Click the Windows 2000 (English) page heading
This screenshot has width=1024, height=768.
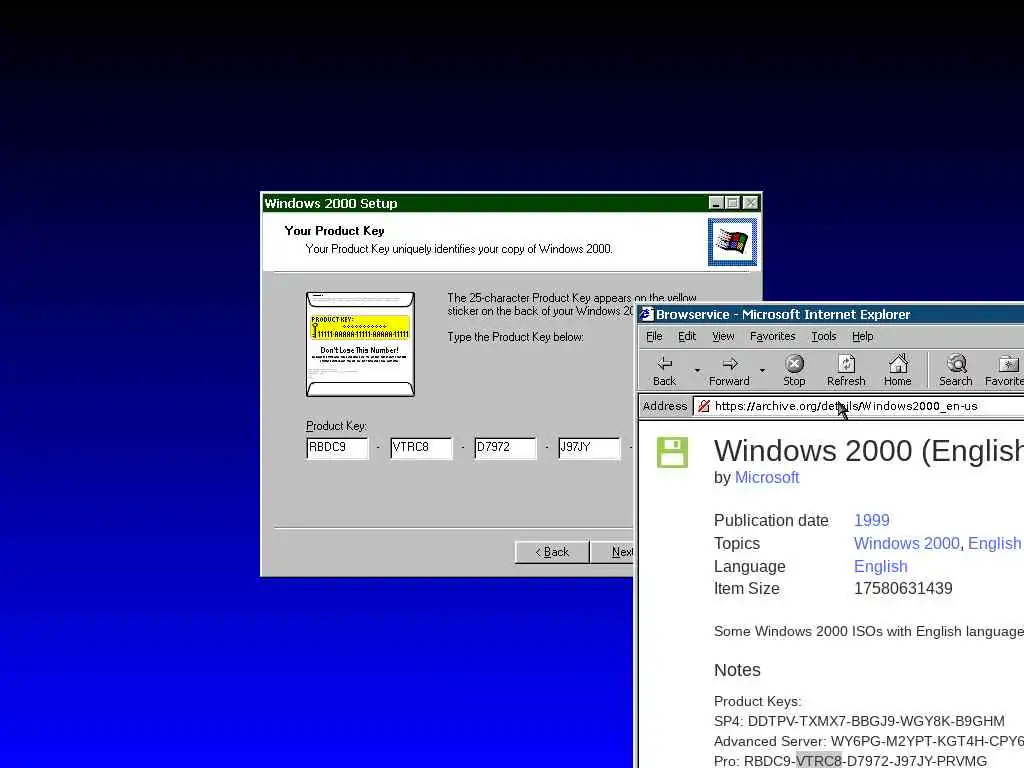tap(869, 451)
